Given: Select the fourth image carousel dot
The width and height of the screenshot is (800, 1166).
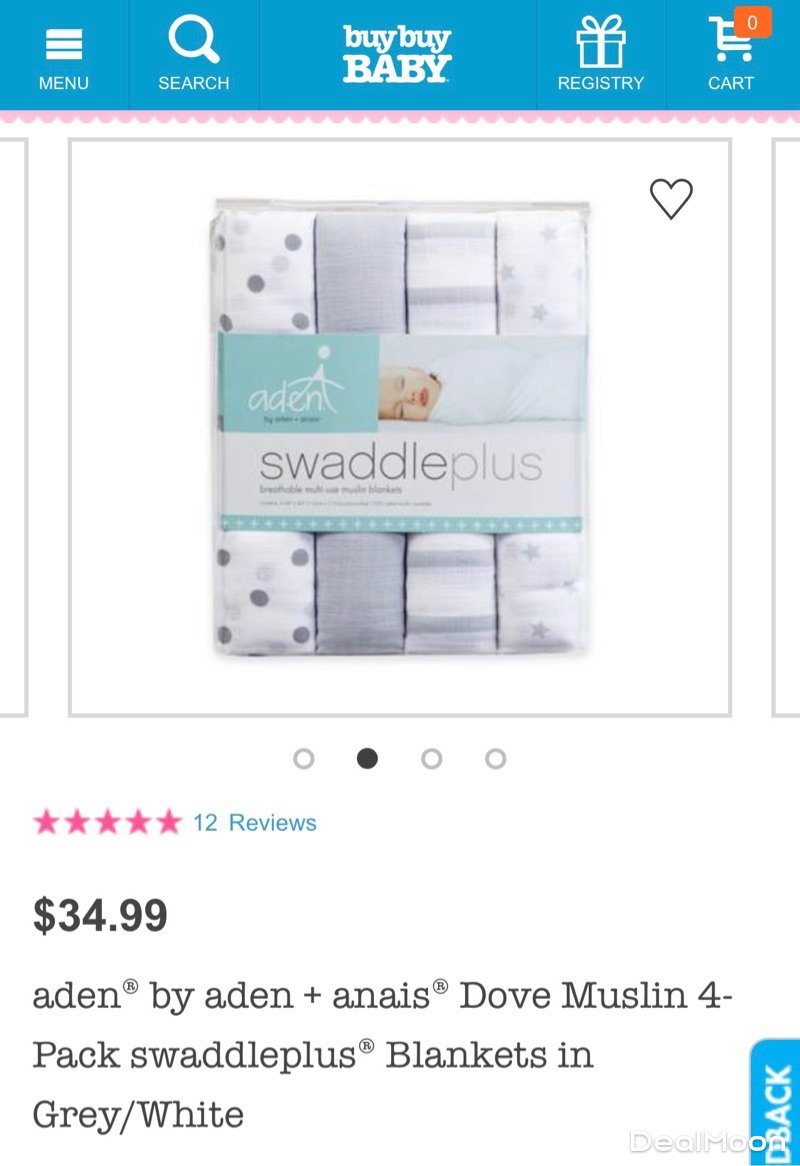Looking at the screenshot, I should (x=496, y=758).
